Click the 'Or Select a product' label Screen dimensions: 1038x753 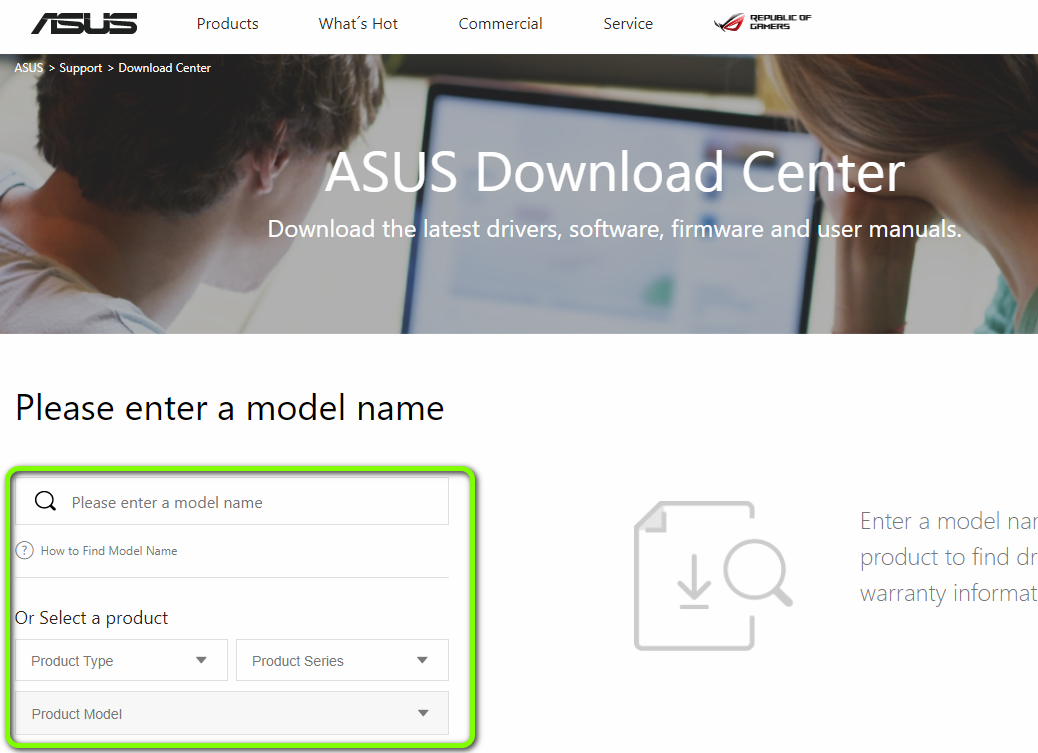click(x=91, y=618)
